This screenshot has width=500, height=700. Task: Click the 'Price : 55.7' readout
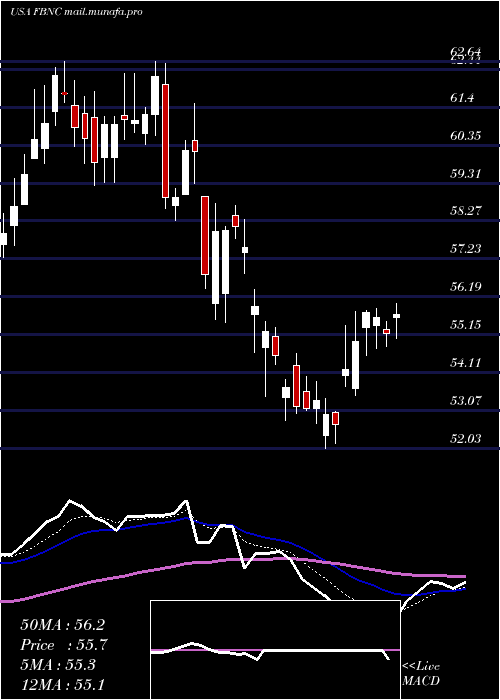click(x=64, y=645)
